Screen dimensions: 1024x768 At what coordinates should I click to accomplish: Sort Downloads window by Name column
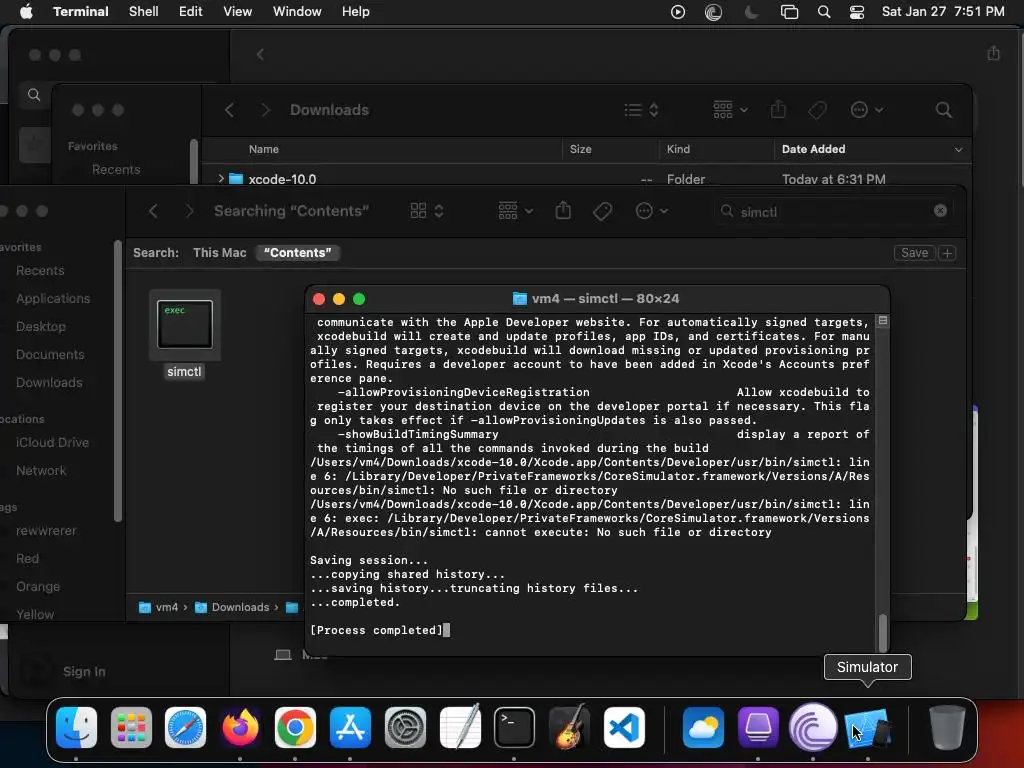click(264, 150)
